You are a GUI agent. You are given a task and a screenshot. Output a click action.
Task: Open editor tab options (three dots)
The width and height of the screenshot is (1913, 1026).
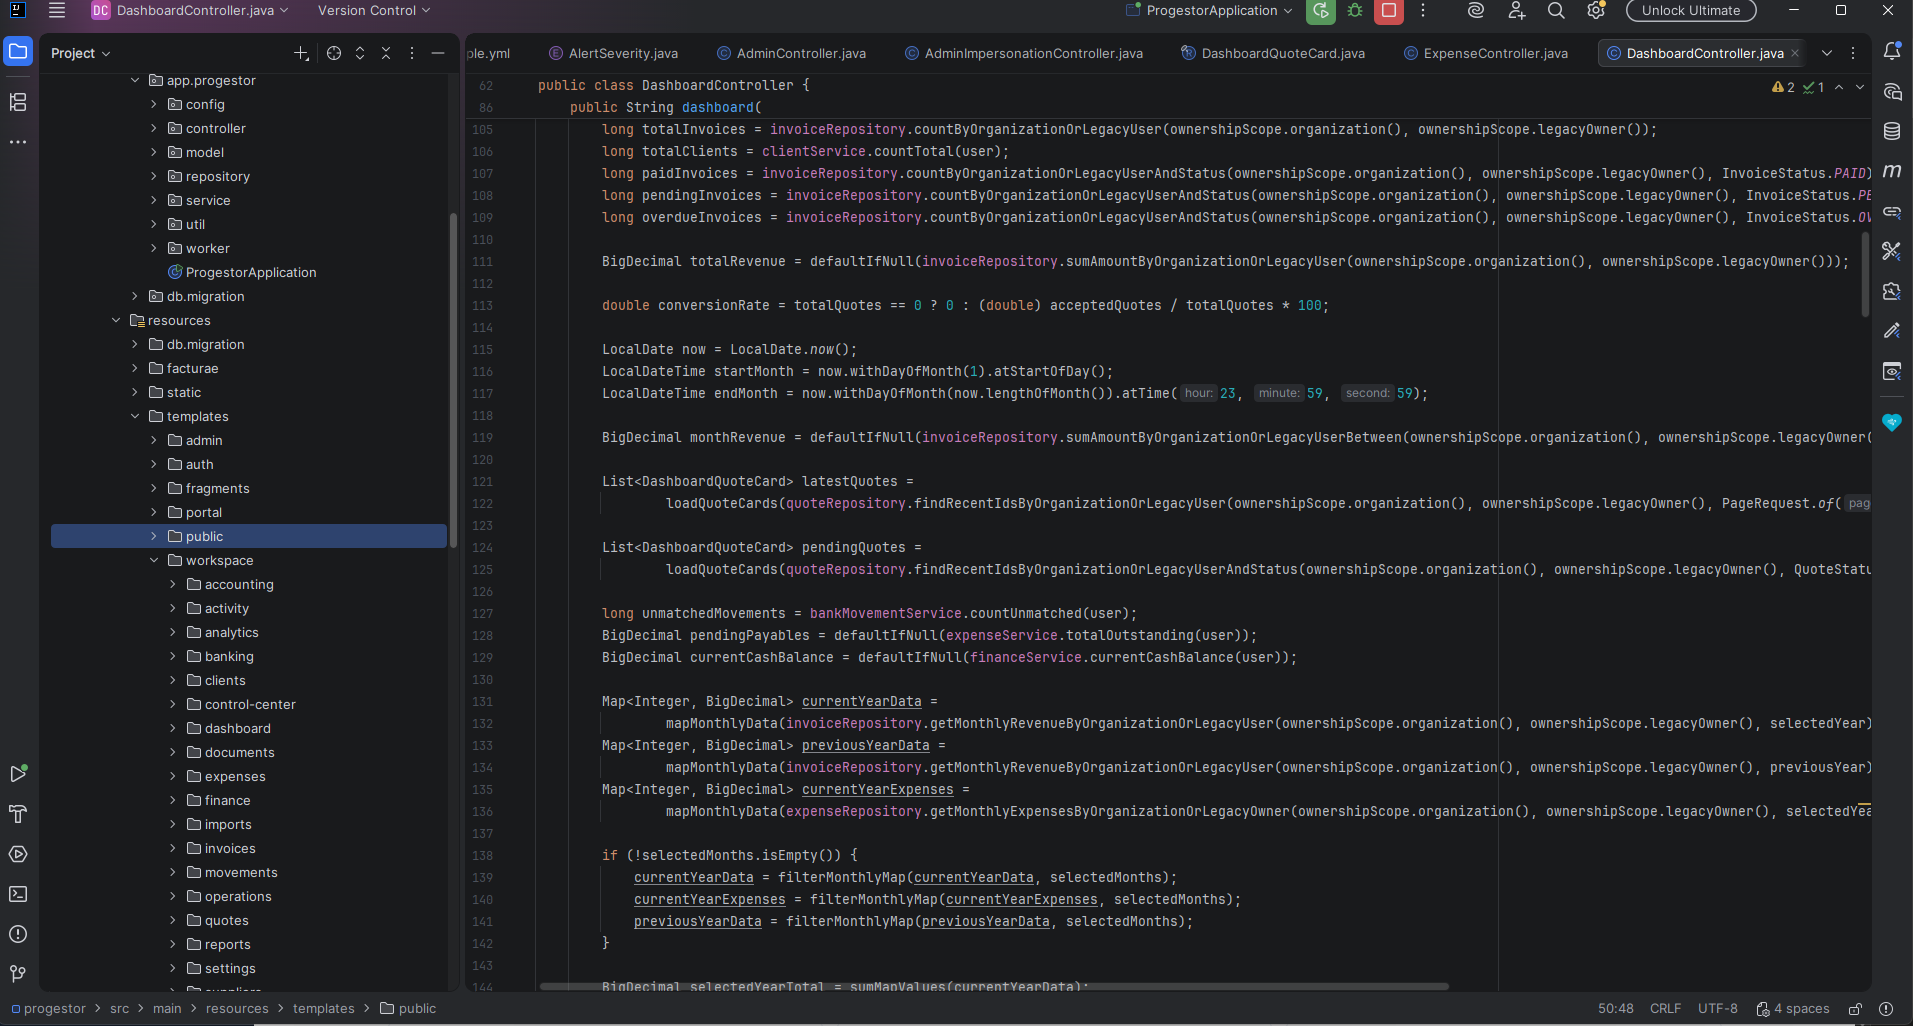click(1853, 53)
